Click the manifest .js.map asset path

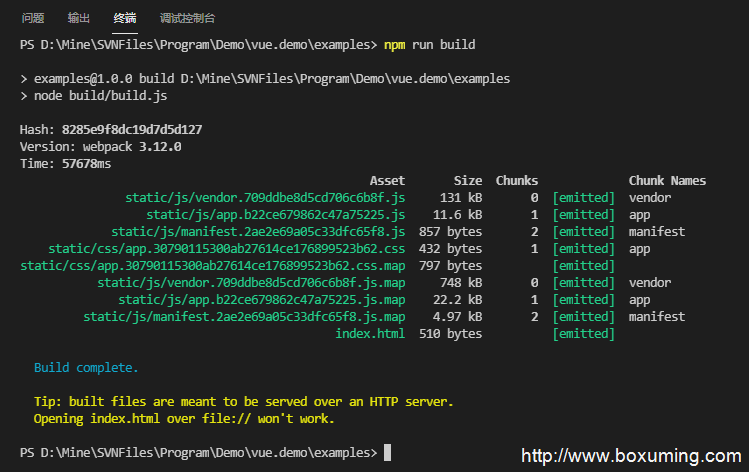pyautogui.click(x=244, y=317)
